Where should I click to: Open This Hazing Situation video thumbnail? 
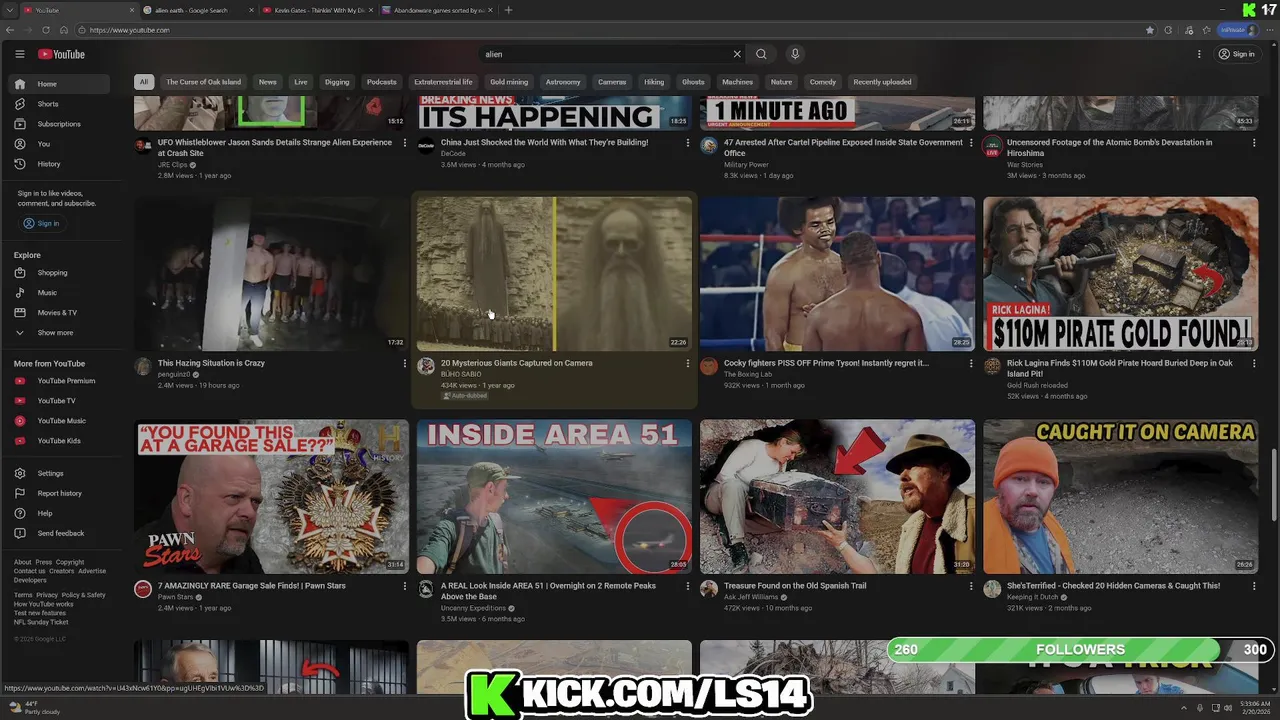pyautogui.click(x=271, y=273)
